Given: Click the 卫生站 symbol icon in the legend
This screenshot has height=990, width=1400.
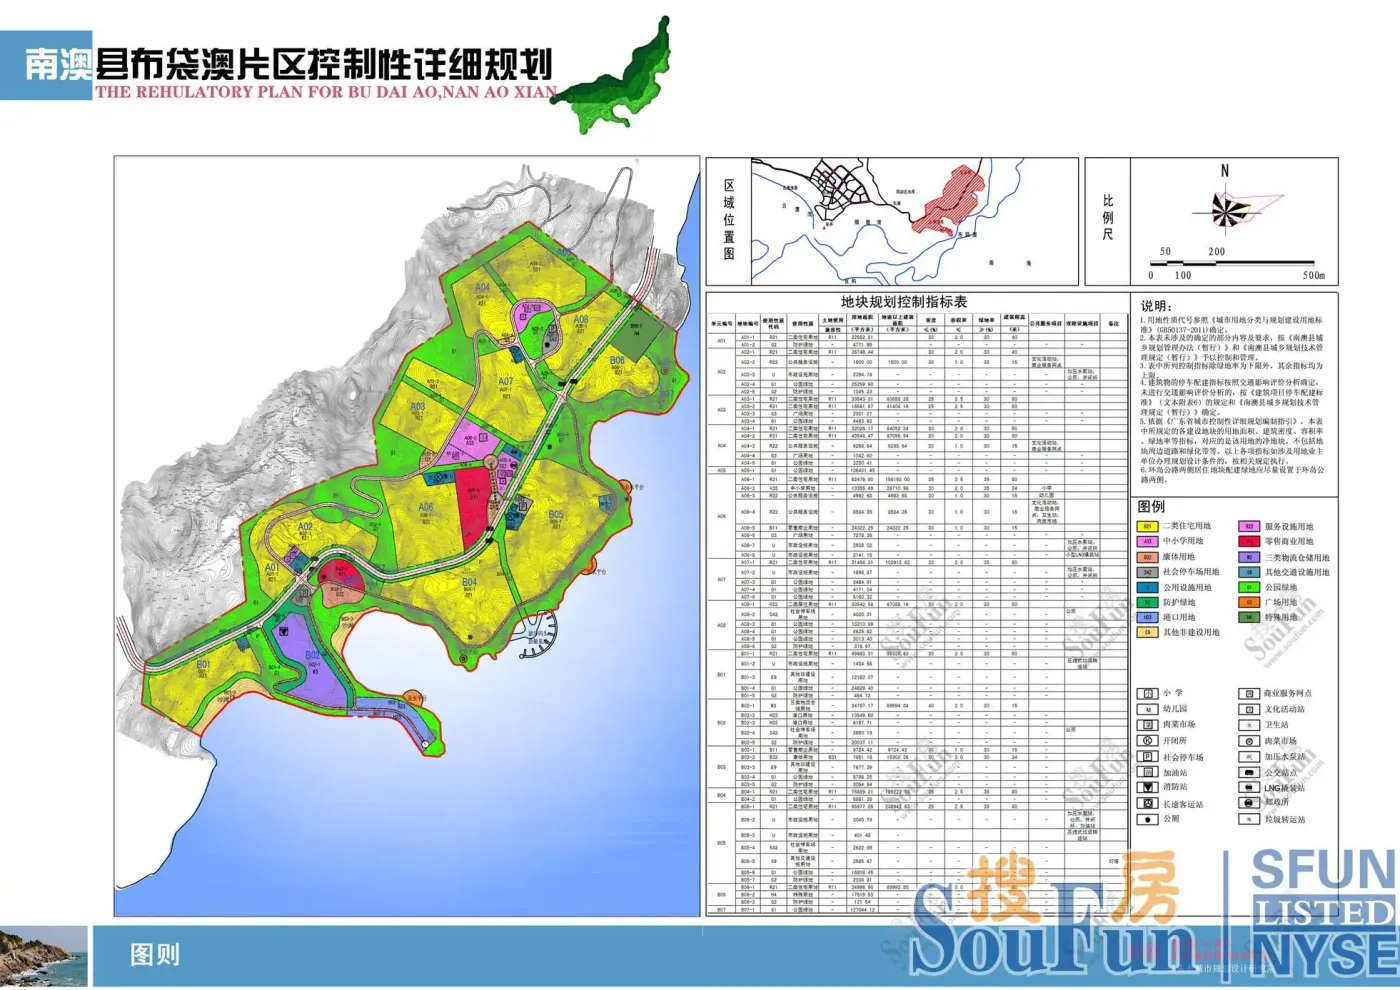Looking at the screenshot, I should coord(1248,725).
